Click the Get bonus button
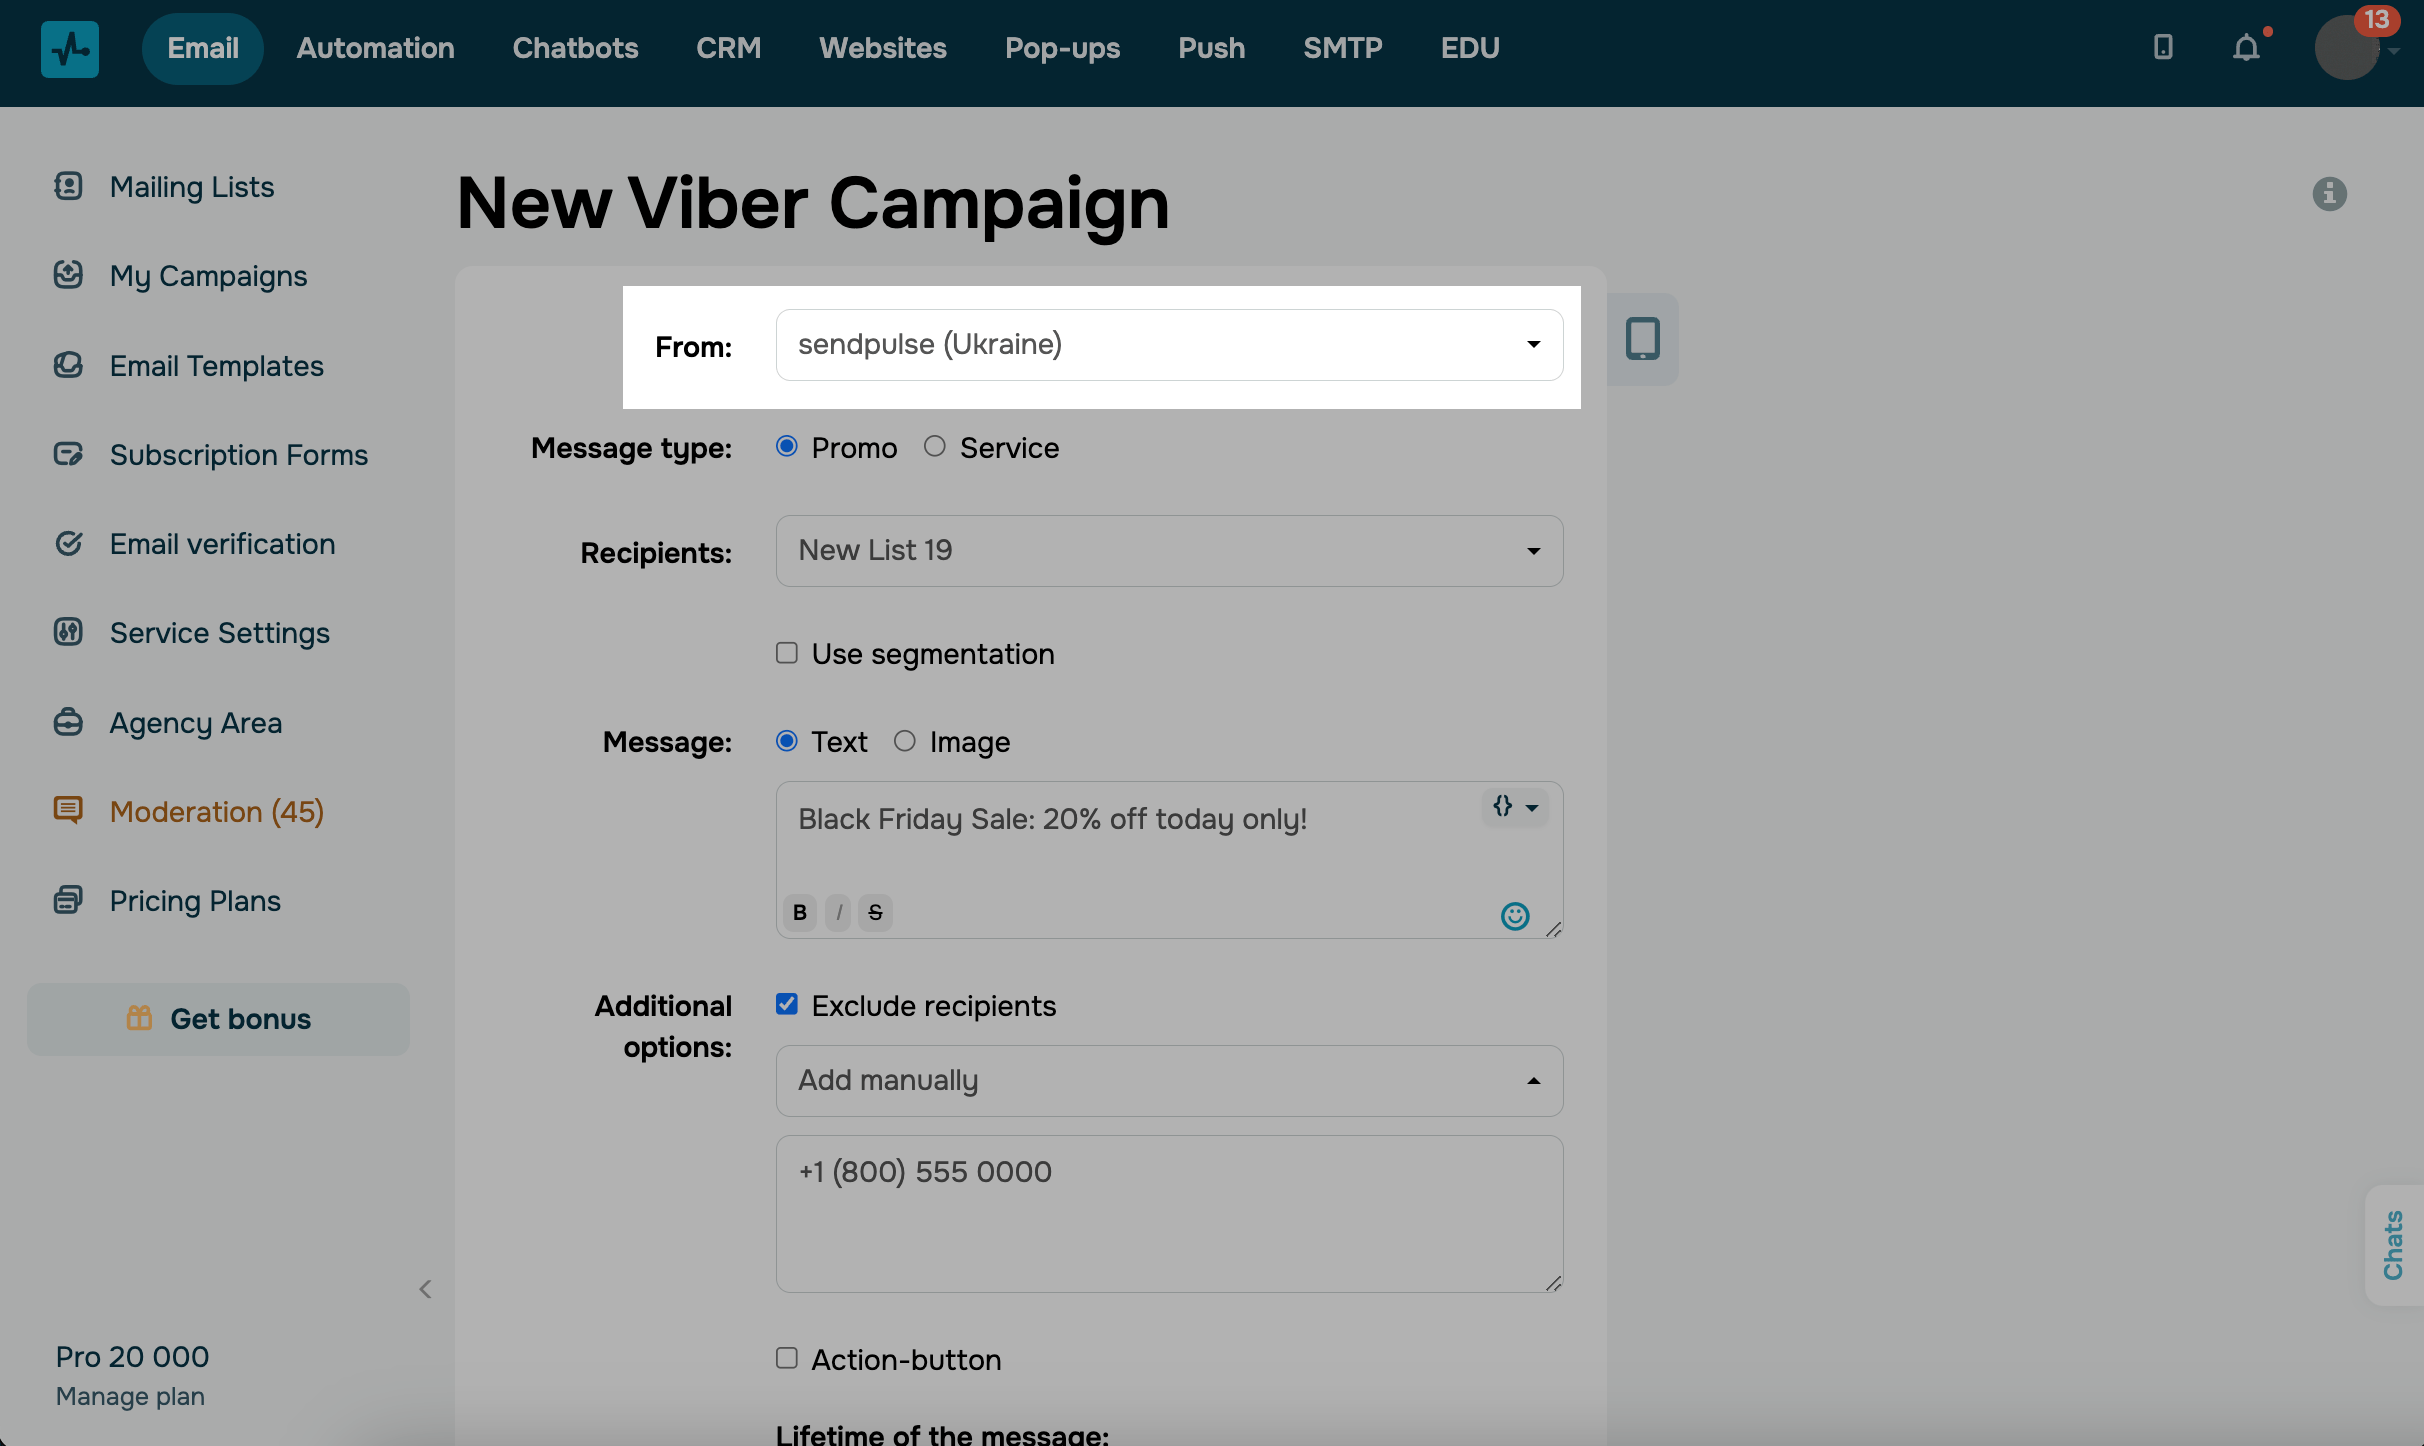The image size is (2424, 1446). click(218, 1019)
